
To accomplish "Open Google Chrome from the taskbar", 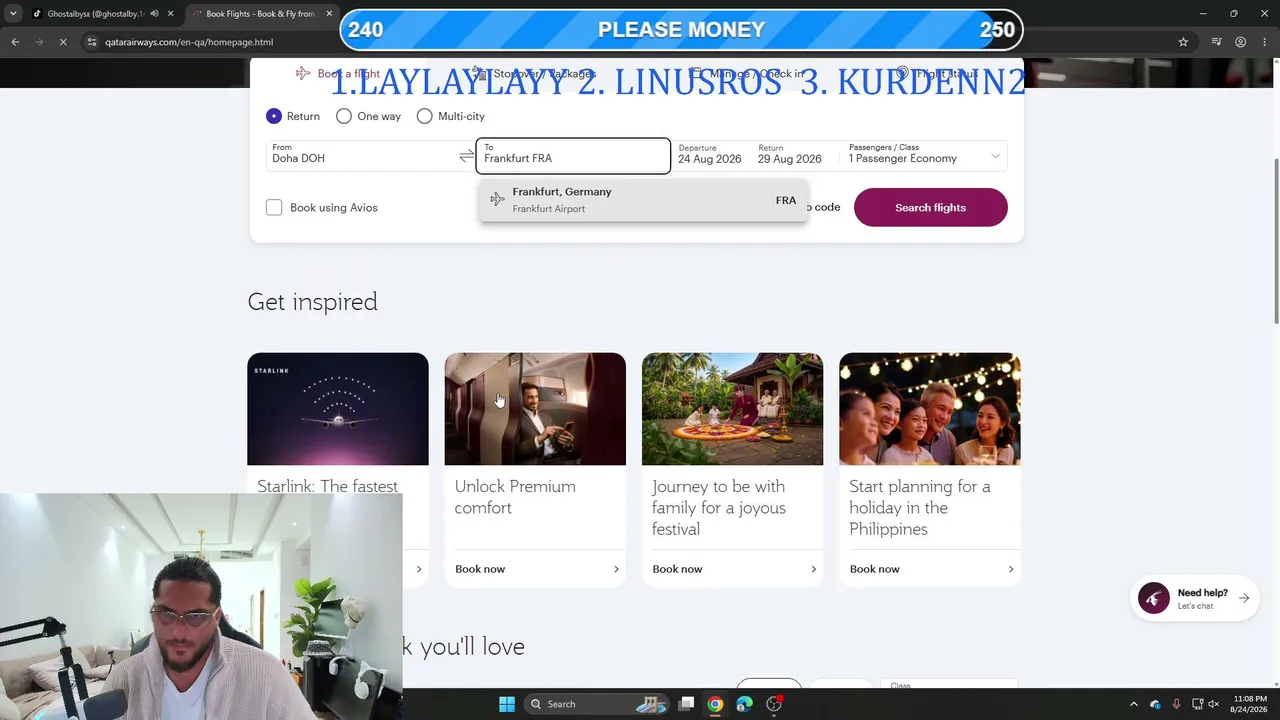I will click(x=715, y=704).
